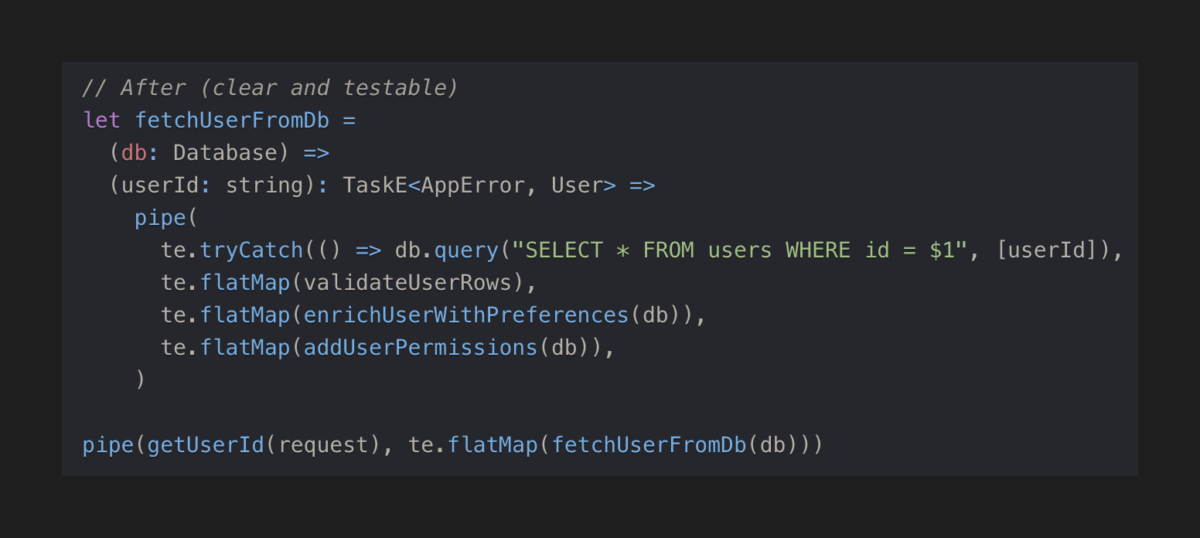Image resolution: width=1200 pixels, height=538 pixels.
Task: Select the "validateUserRows" function reference
Action: (407, 282)
